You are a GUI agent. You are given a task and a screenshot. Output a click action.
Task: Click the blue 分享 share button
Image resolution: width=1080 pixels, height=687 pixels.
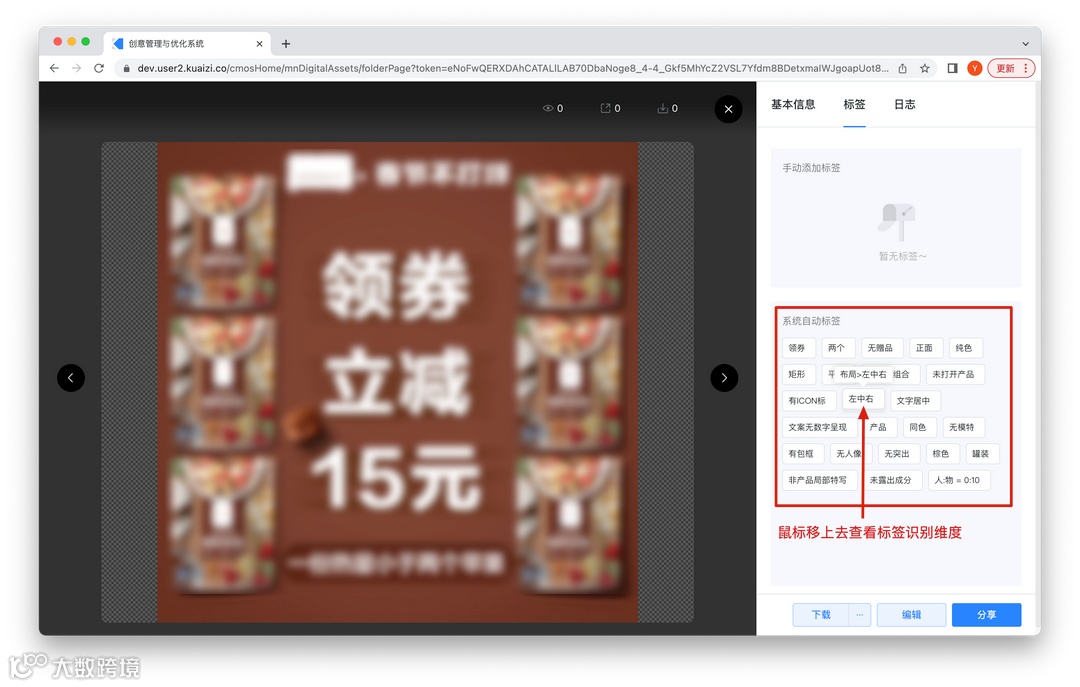pos(986,614)
